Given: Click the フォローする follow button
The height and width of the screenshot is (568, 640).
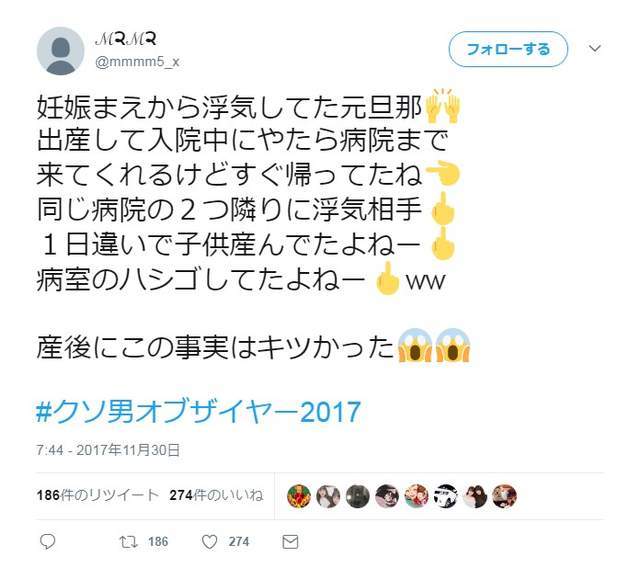Looking at the screenshot, I should point(508,49).
